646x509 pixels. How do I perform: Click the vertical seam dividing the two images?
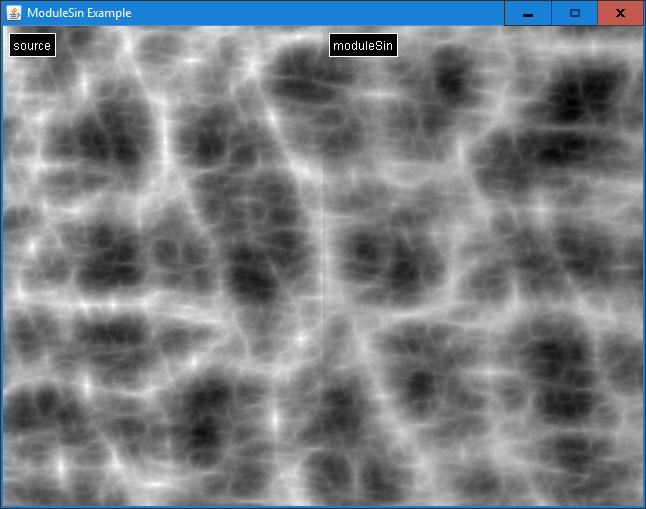coord(323,265)
